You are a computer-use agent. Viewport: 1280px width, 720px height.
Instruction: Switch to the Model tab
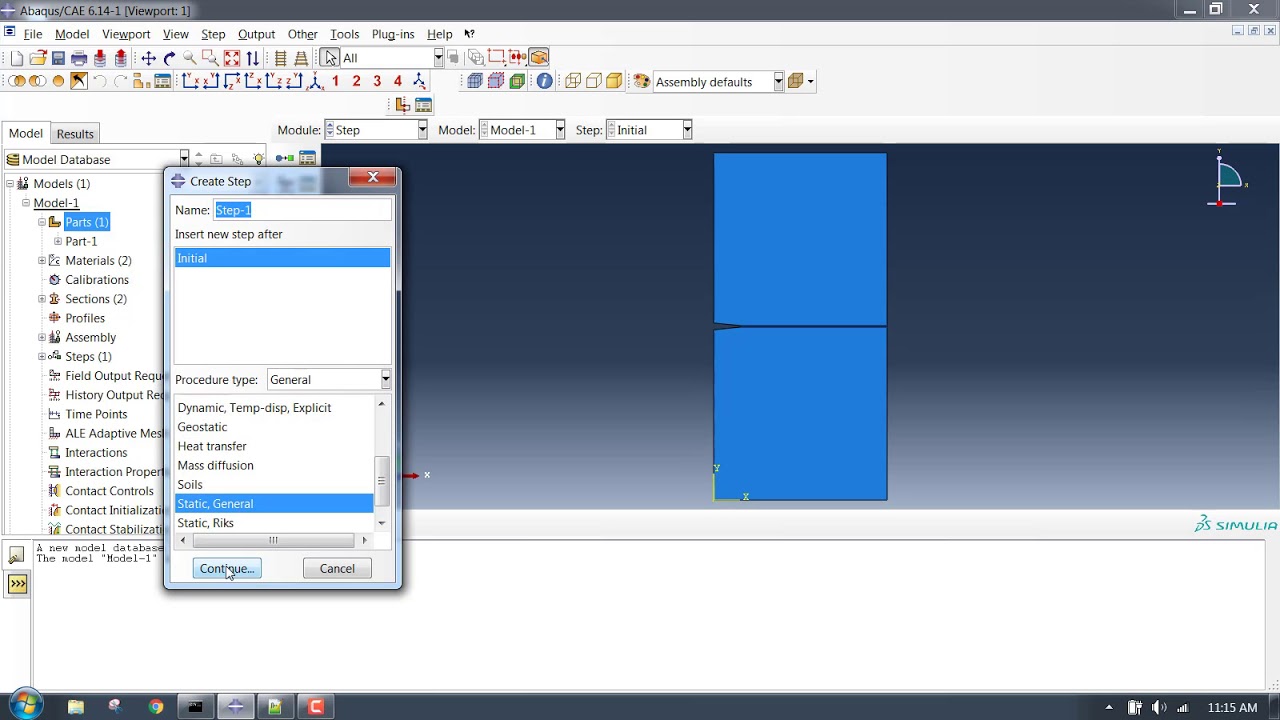[26, 133]
